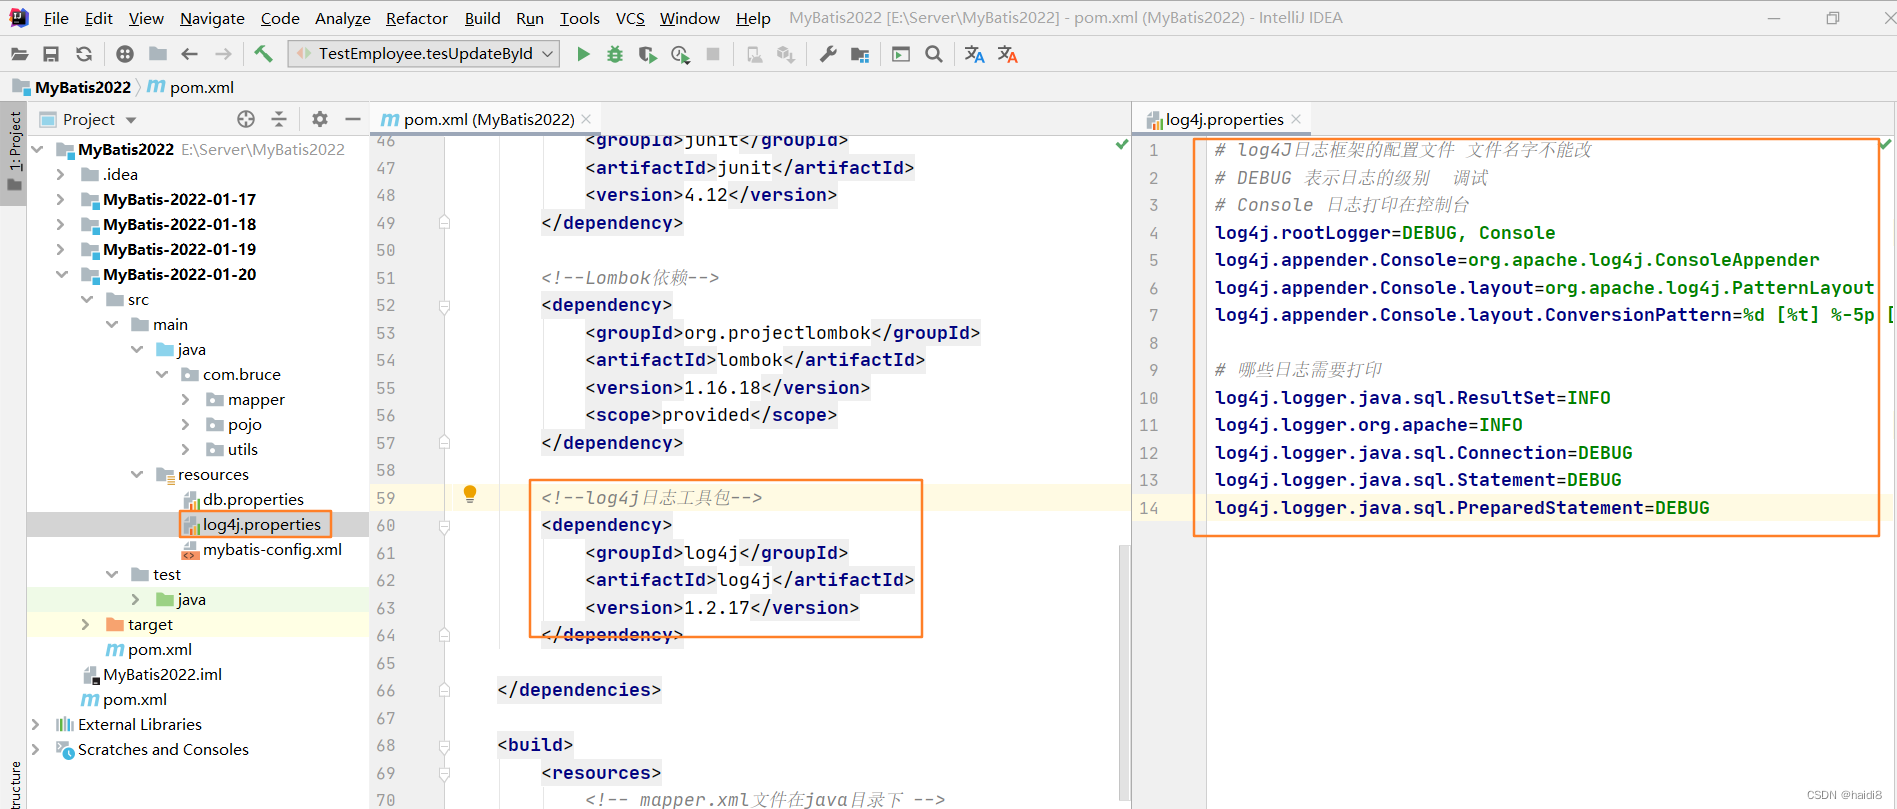1897x809 pixels.
Task: Click Run with Coverage icon
Action: tap(647, 54)
